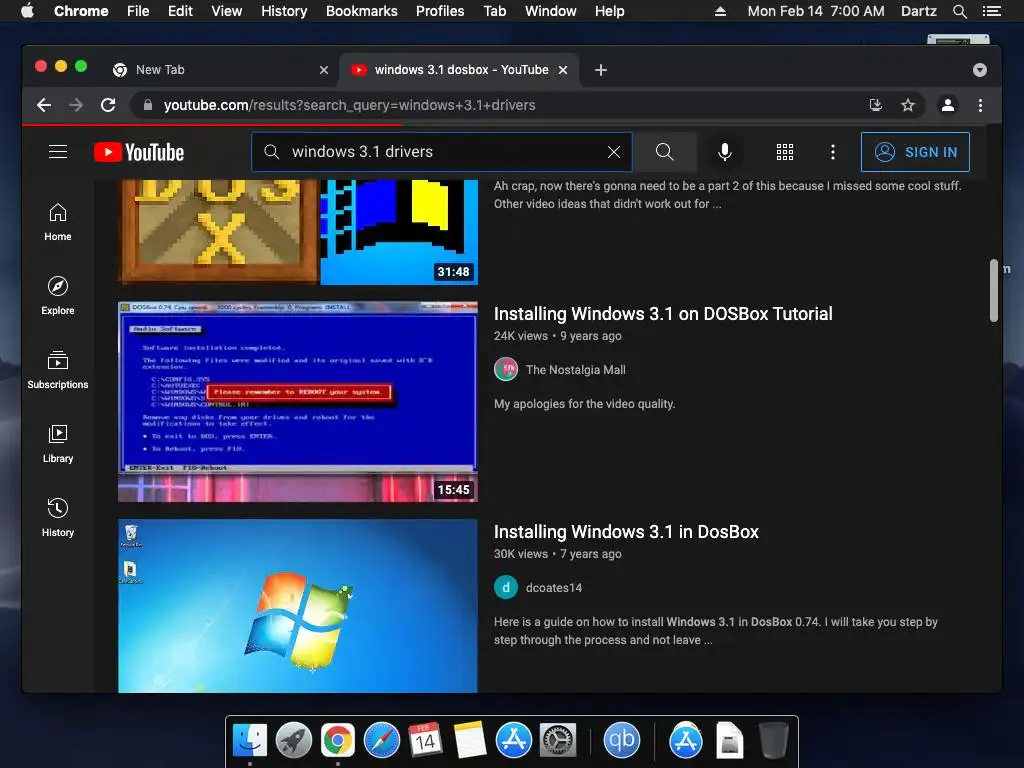Open the 31:48 video thumbnail

pos(298,232)
